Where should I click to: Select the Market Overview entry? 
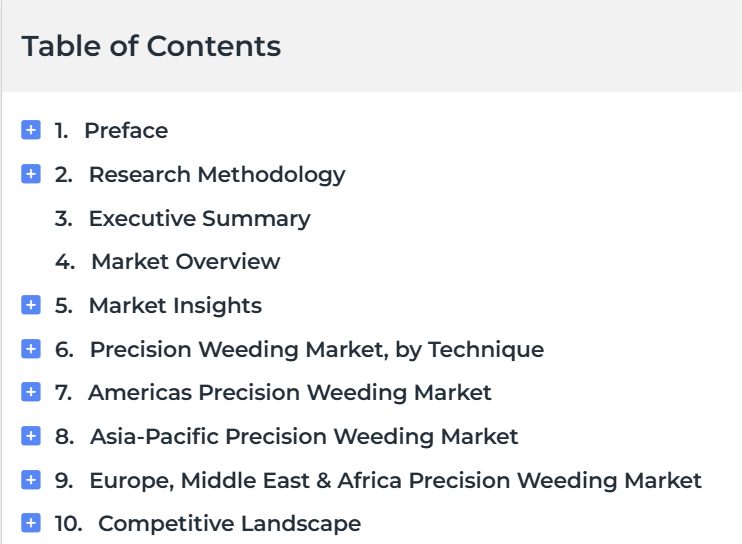(186, 262)
